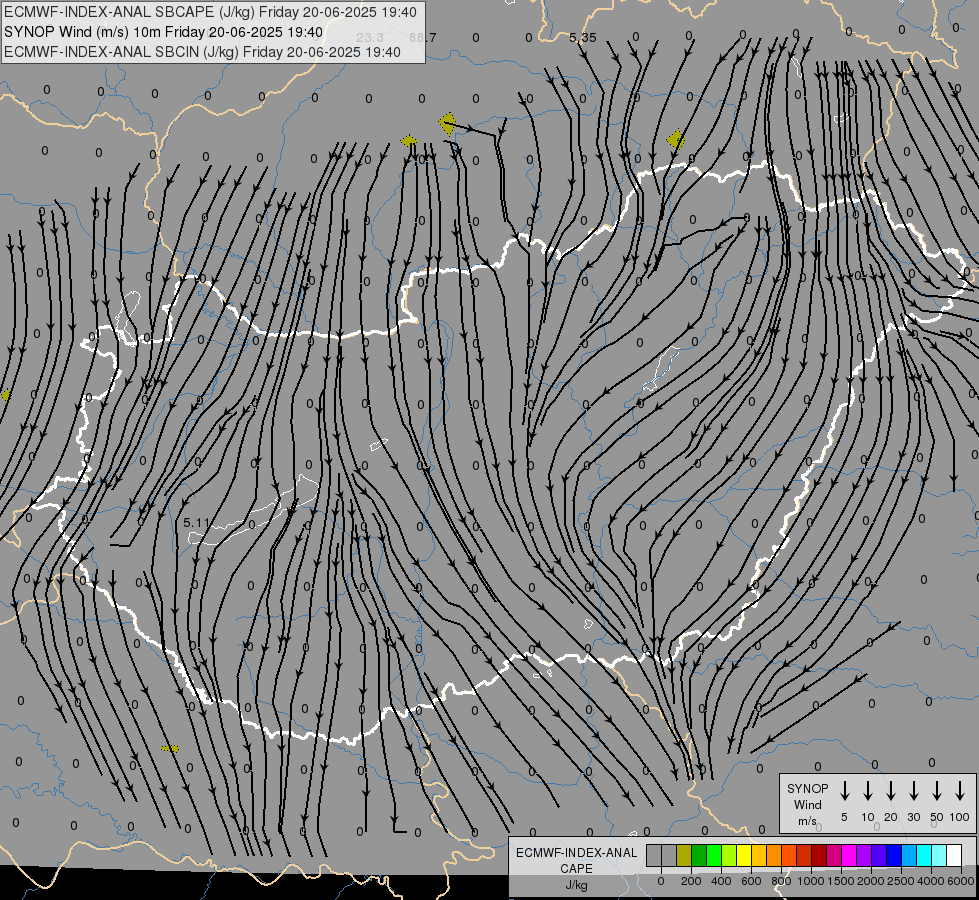Select the J/kg unit label in legend
This screenshot has width=979, height=900.
[576, 885]
